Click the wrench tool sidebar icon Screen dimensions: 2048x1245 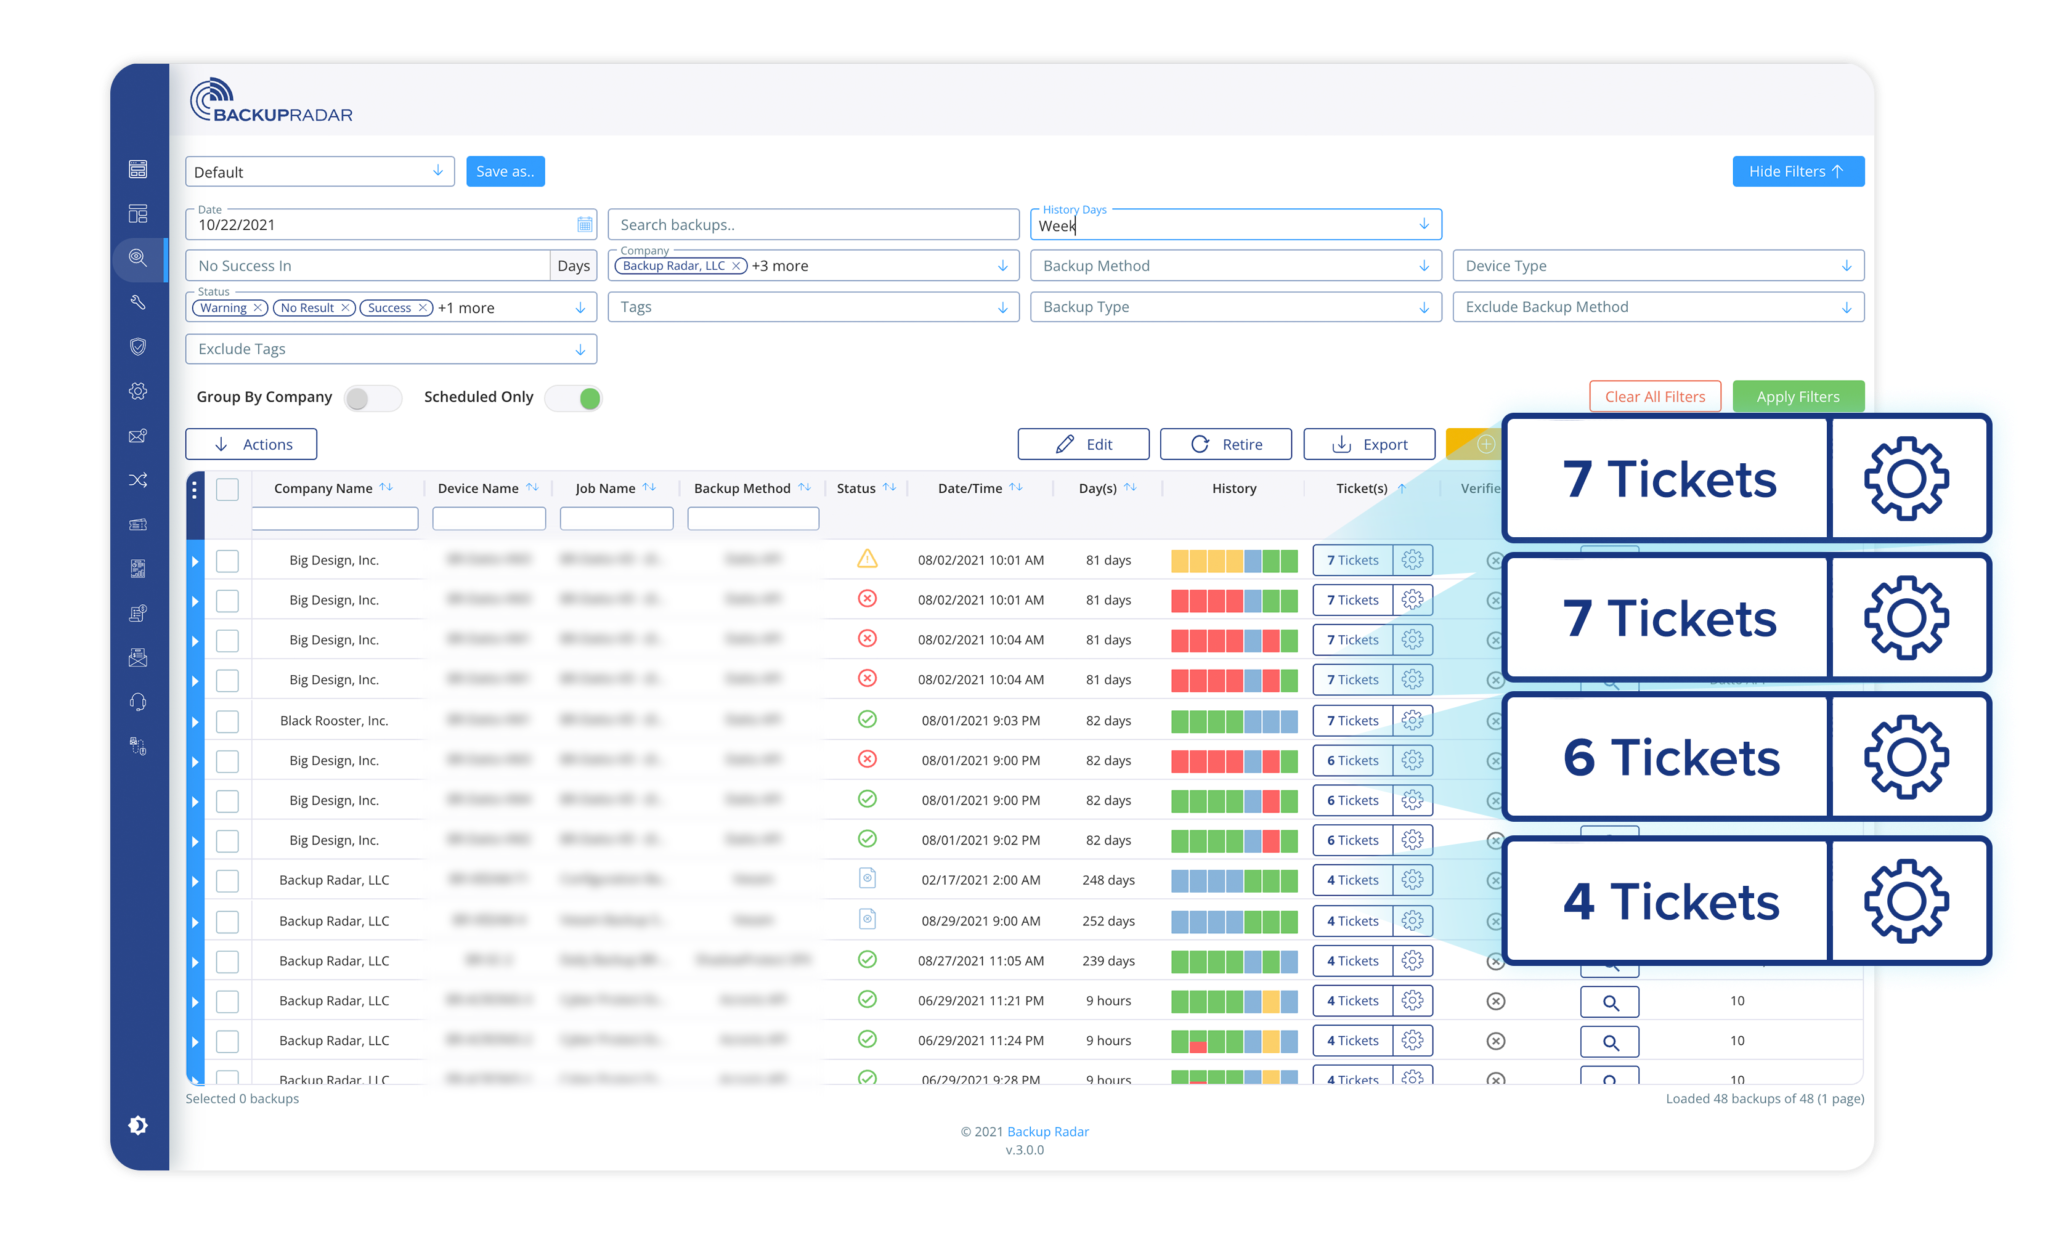(x=138, y=302)
